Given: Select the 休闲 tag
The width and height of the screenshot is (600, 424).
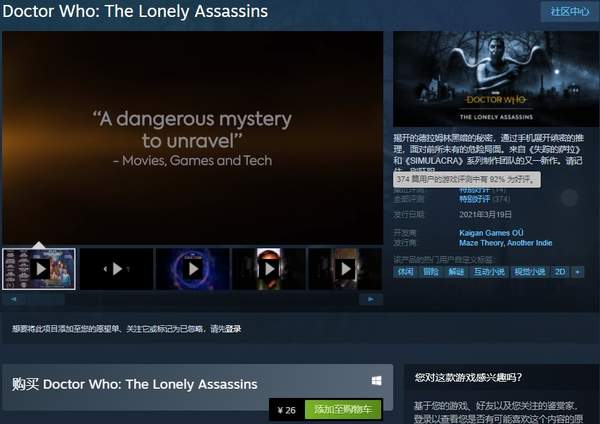Looking at the screenshot, I should [405, 272].
